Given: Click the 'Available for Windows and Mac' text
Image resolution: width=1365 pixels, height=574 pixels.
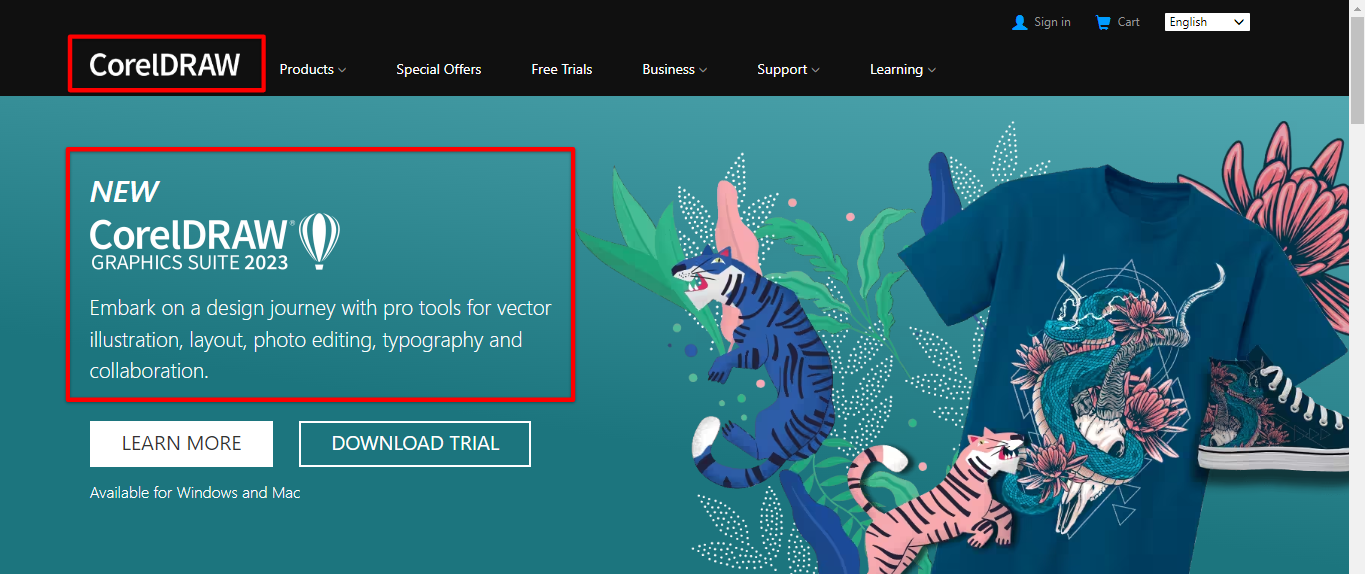Looking at the screenshot, I should click(195, 493).
